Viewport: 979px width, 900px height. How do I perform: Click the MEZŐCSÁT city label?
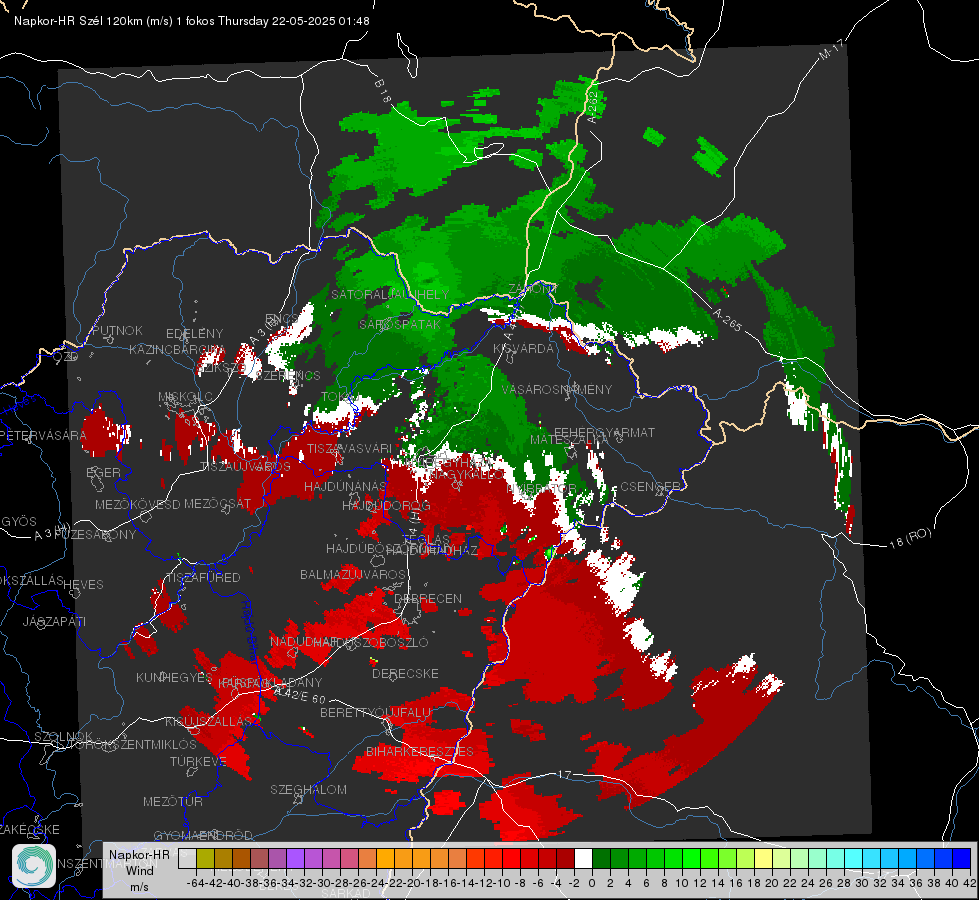(217, 503)
